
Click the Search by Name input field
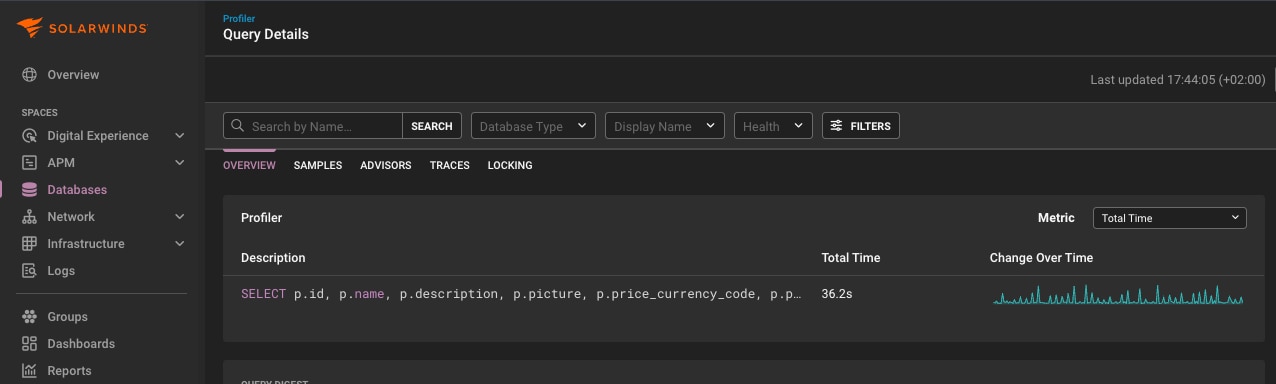(313, 126)
